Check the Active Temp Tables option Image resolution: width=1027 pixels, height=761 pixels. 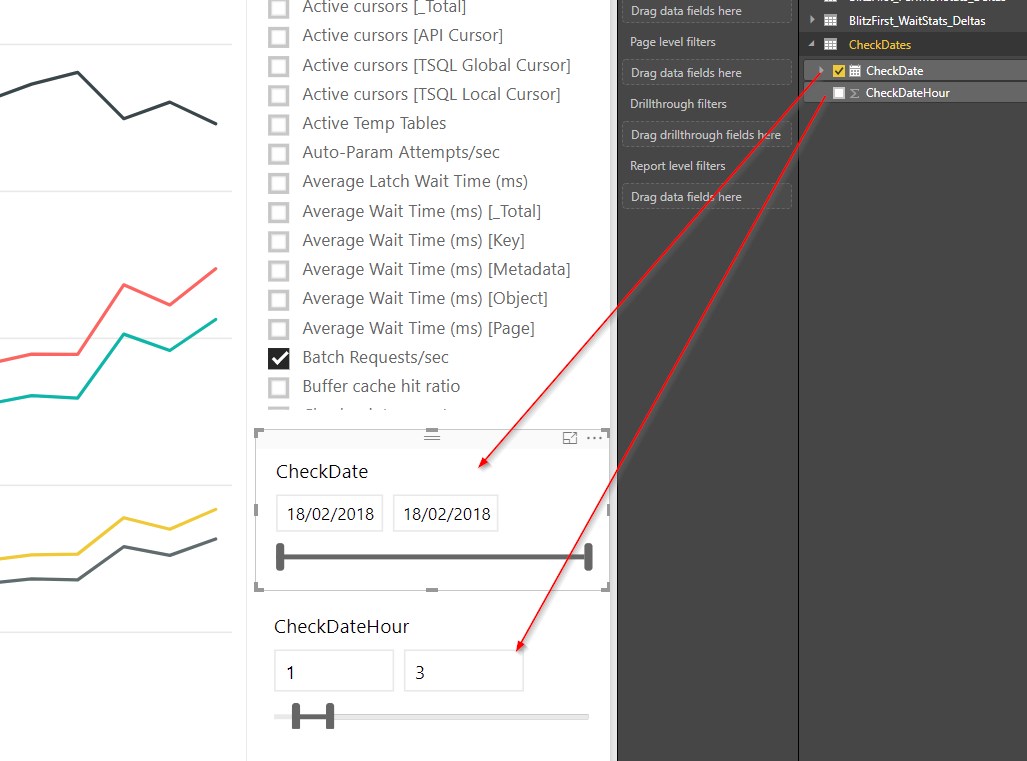(279, 124)
